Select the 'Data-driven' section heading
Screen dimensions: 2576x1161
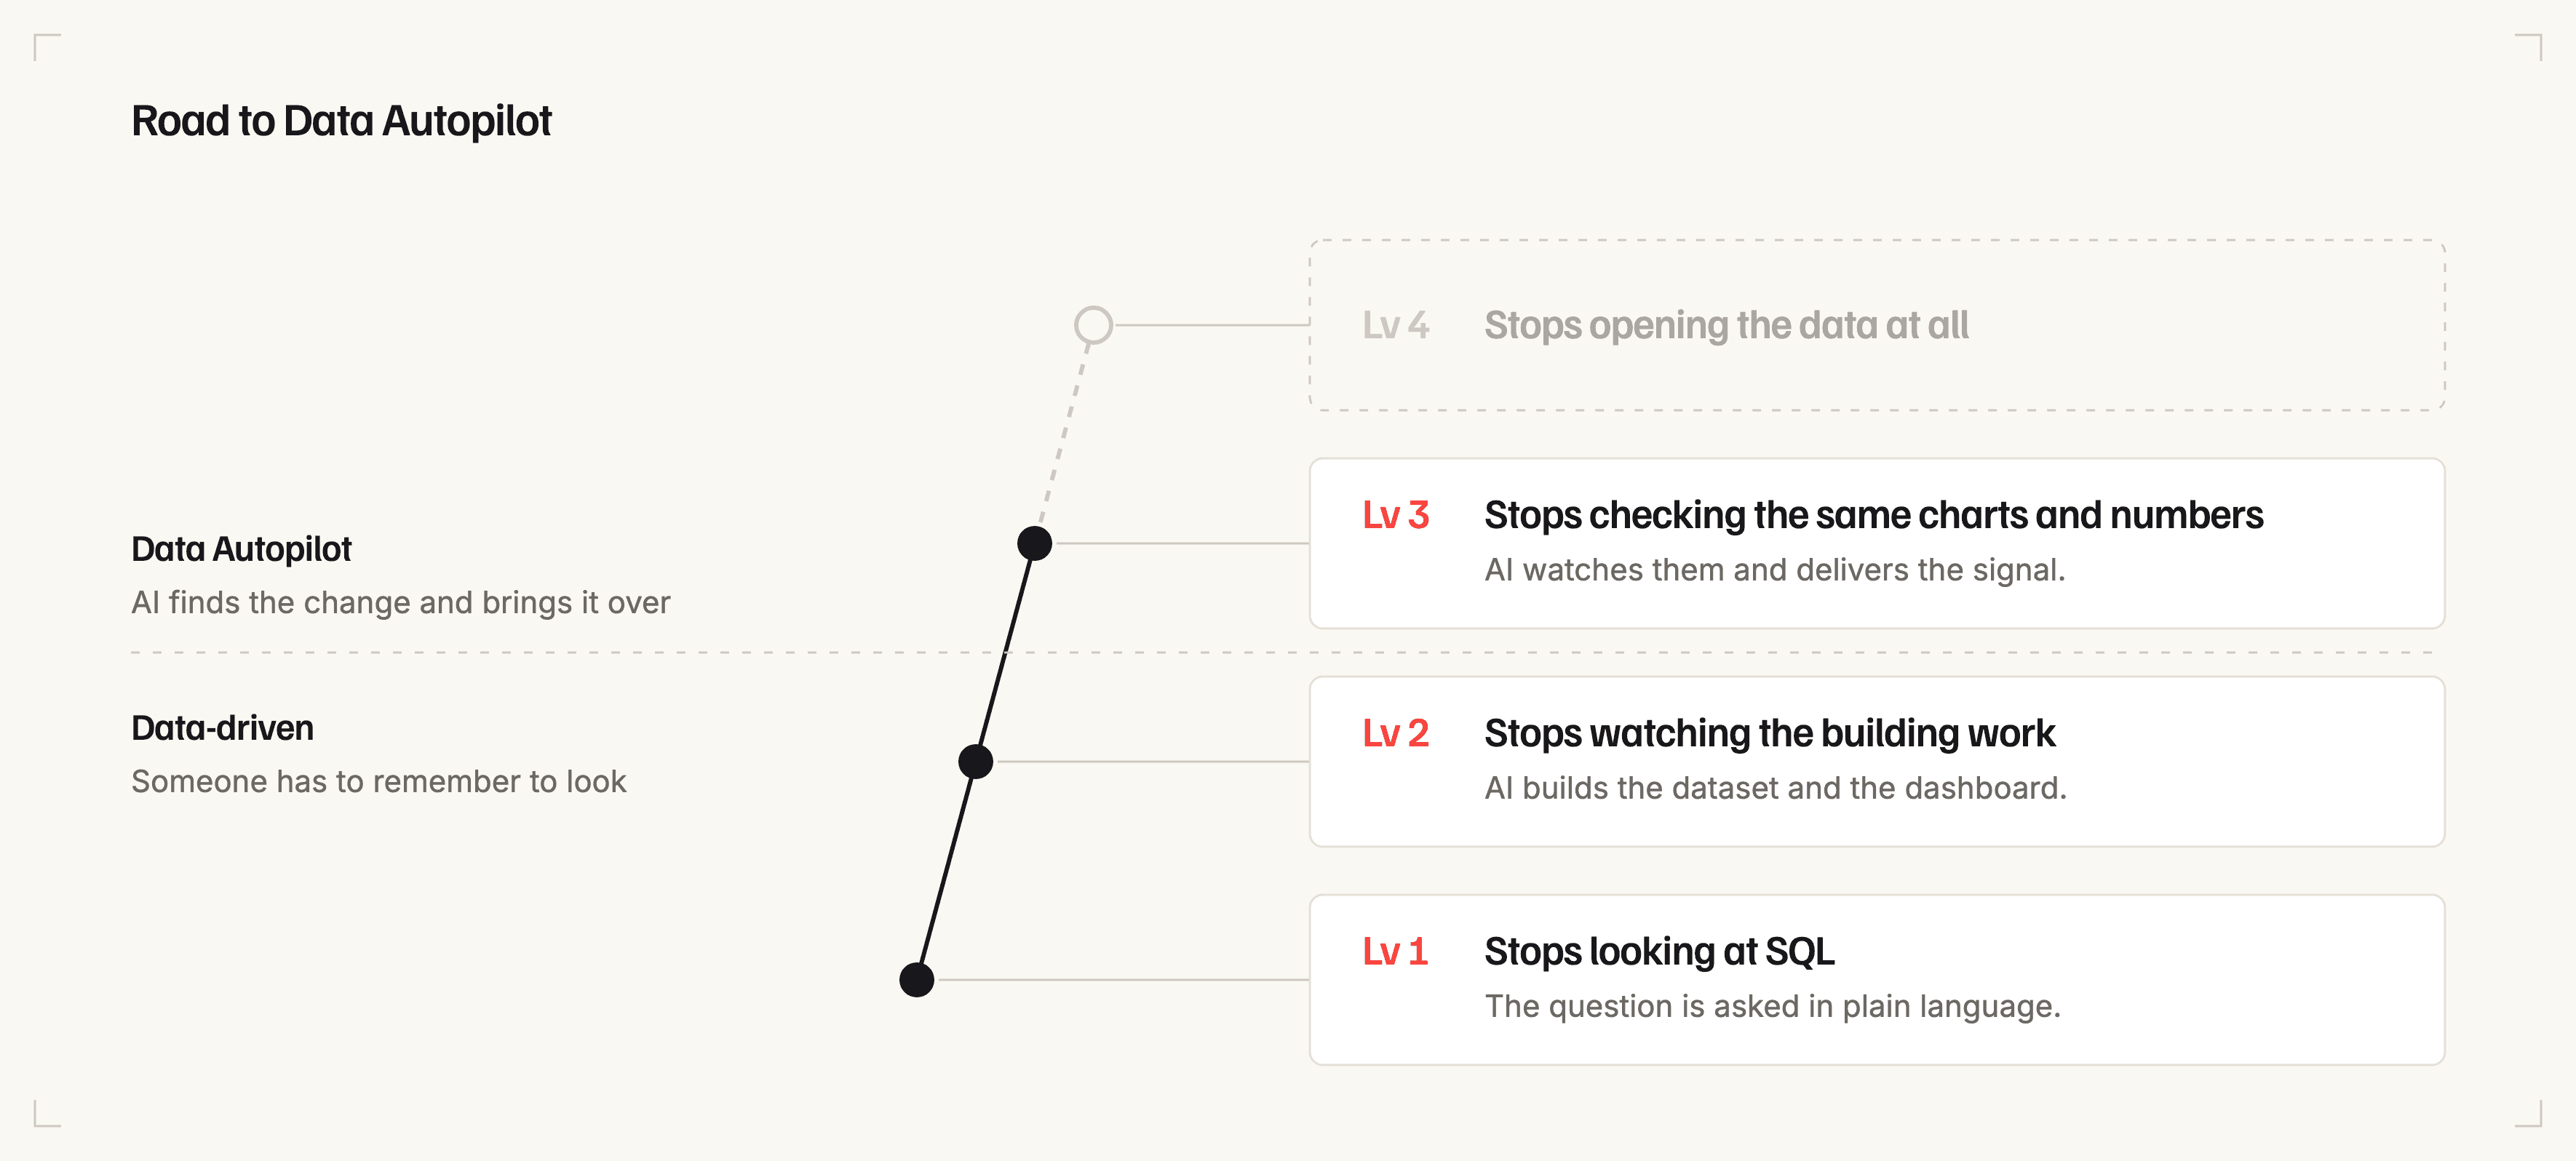tap(222, 728)
